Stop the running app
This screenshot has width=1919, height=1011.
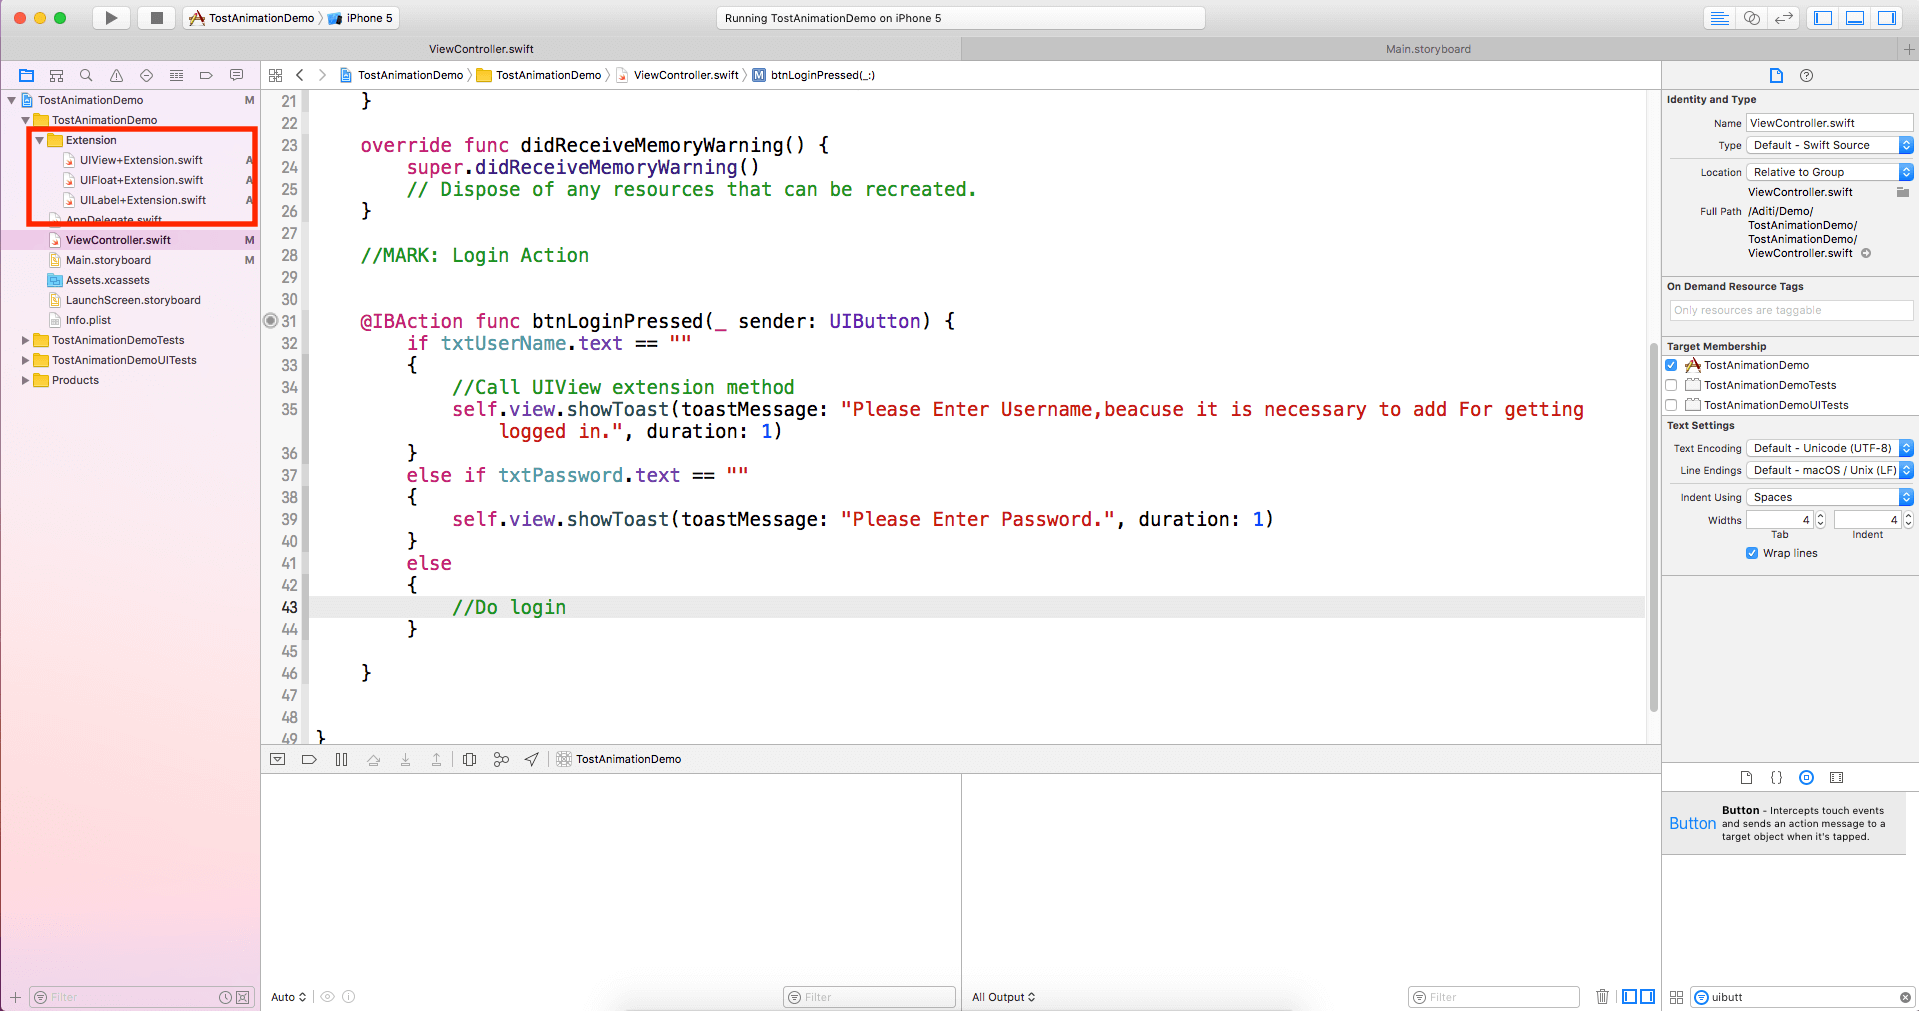(x=156, y=18)
